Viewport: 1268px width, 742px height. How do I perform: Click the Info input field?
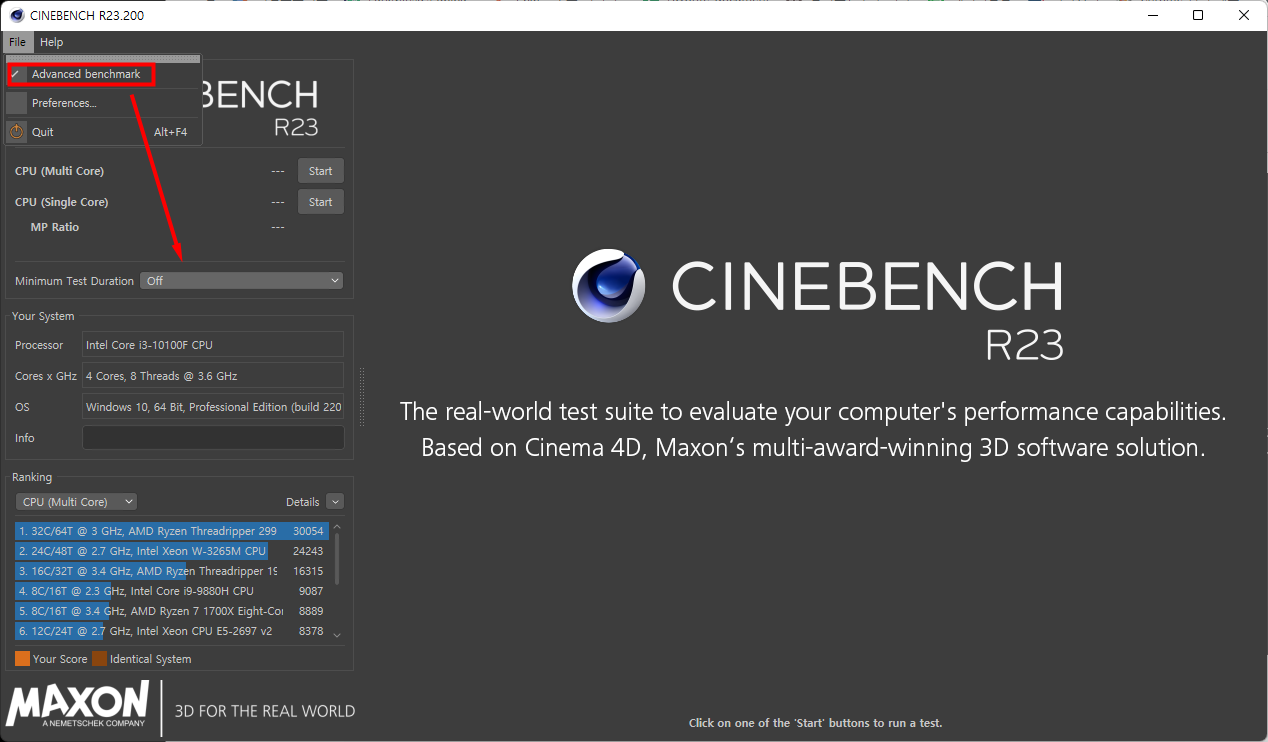click(x=213, y=438)
